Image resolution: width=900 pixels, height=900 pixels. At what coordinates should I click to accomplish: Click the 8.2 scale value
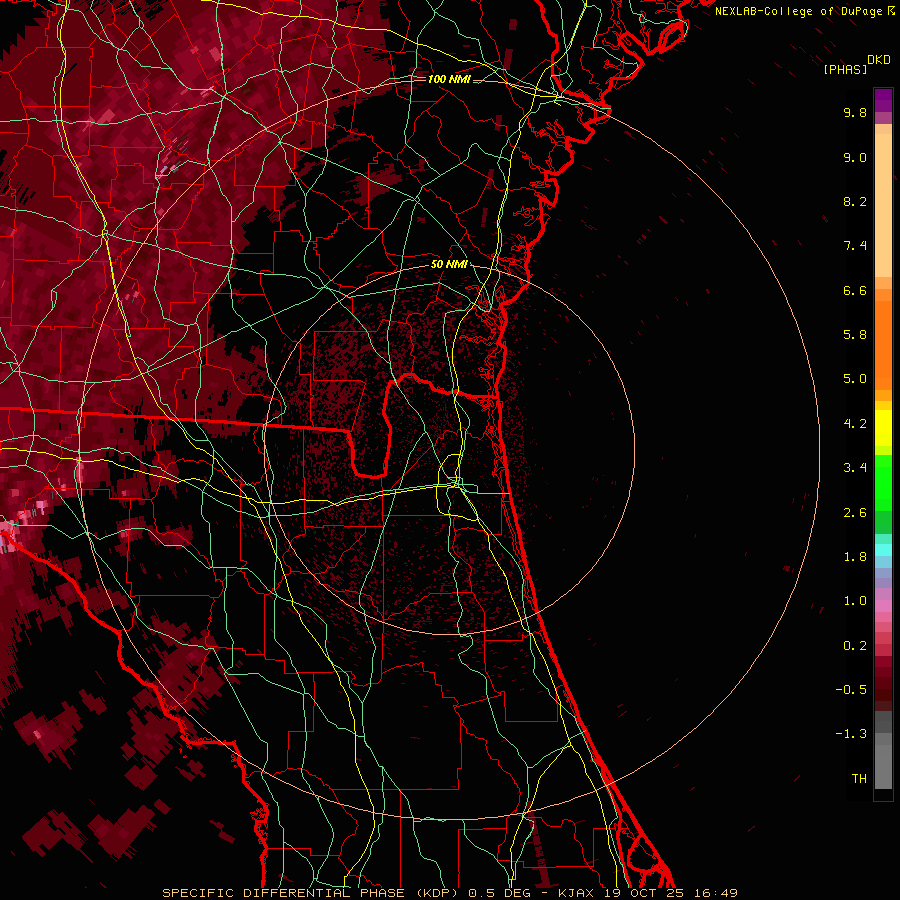tap(855, 201)
